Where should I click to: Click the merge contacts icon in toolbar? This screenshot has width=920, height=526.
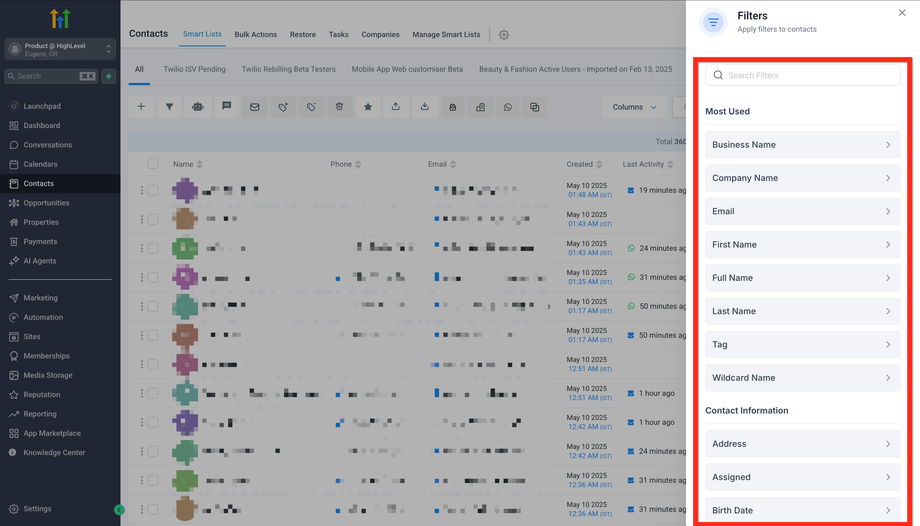(x=535, y=107)
